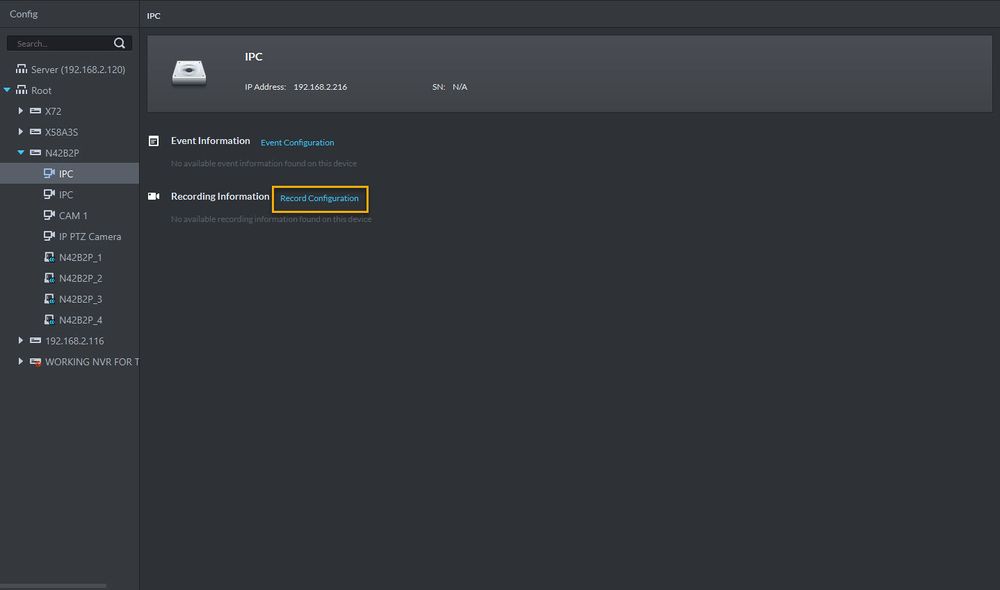Click the N42B2P recorder icon
Image resolution: width=1000 pixels, height=590 pixels.
[35, 152]
